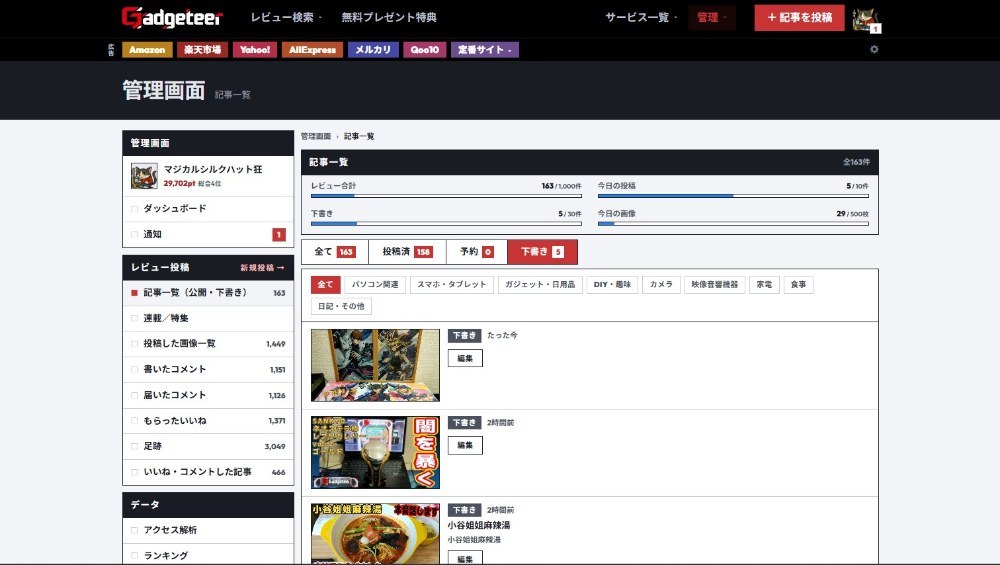1000x565 pixels.
Task: Click the AliExpress shortcut badge
Action: tap(312, 50)
